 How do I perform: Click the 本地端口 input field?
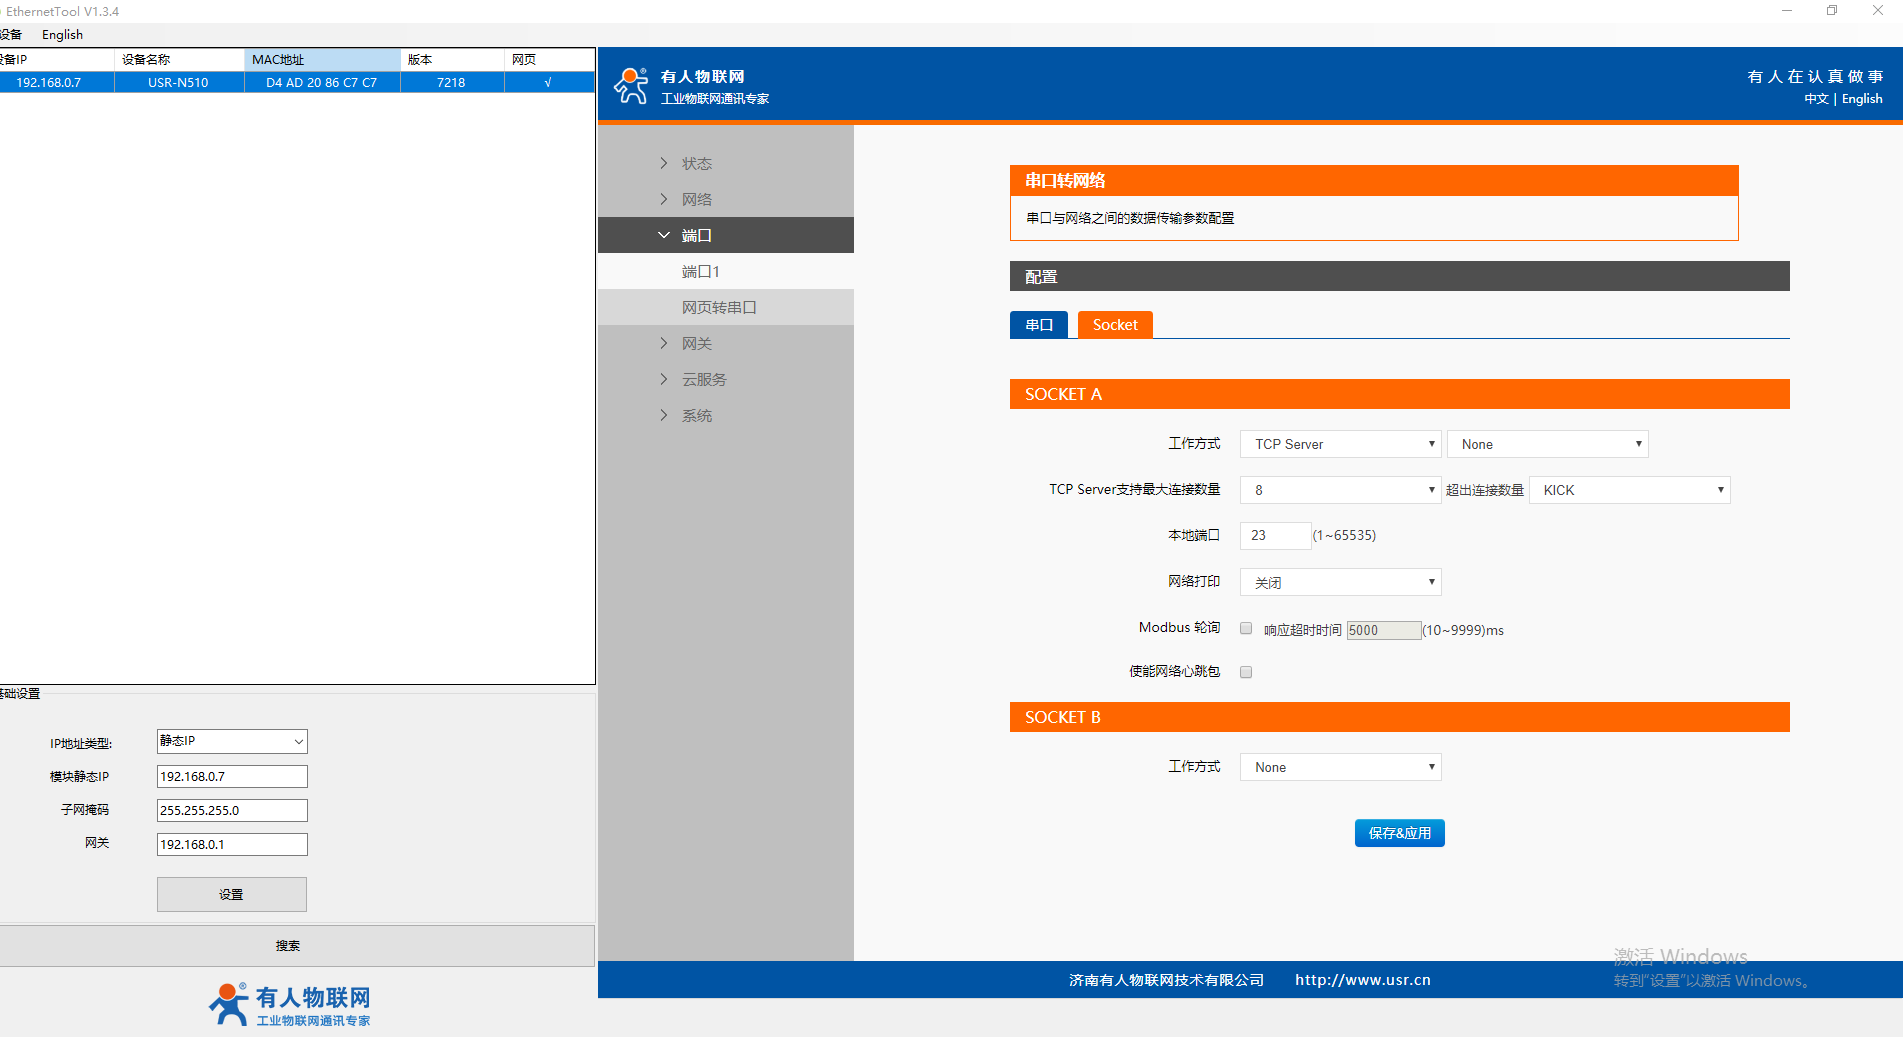click(x=1275, y=536)
